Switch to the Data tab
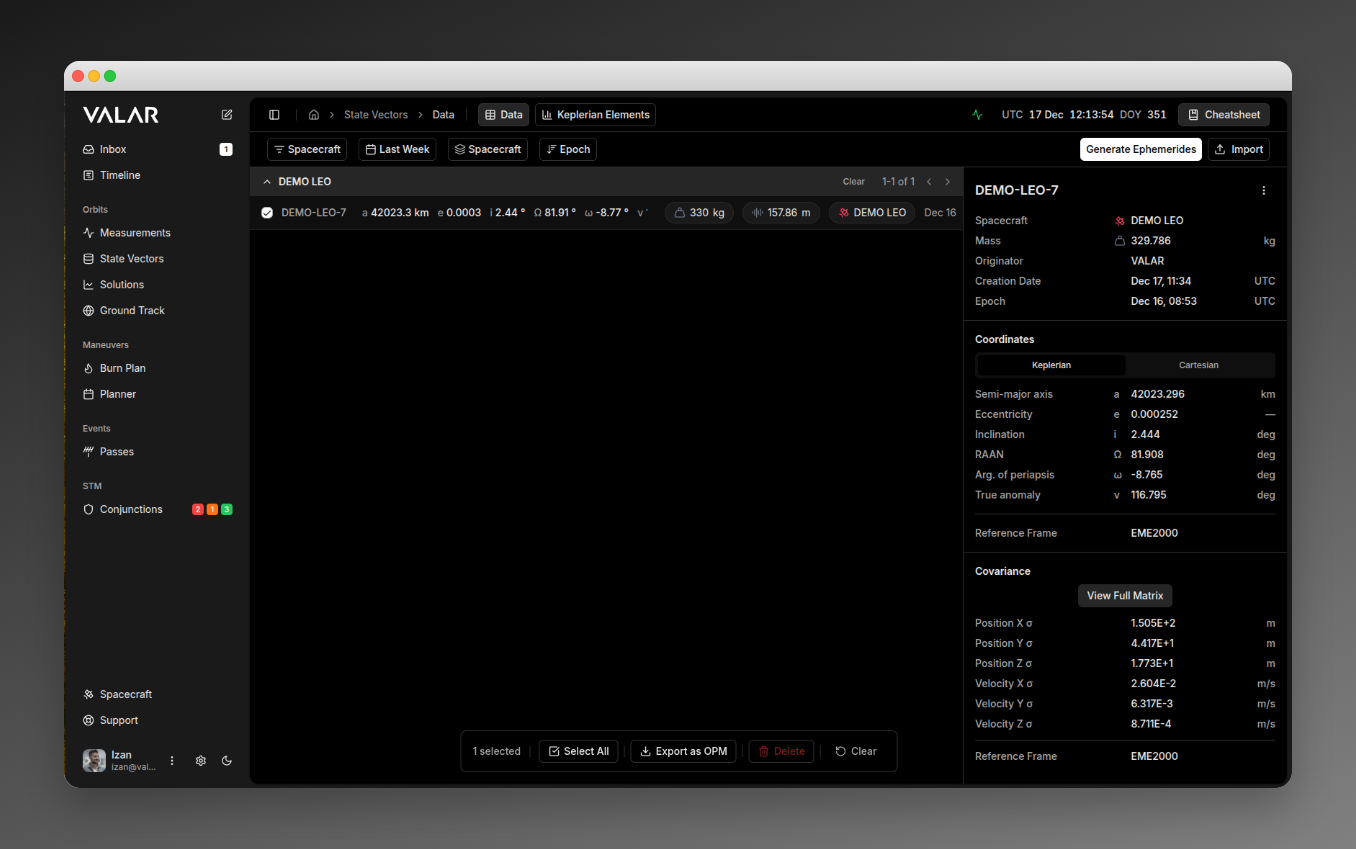This screenshot has width=1356, height=849. (504, 115)
